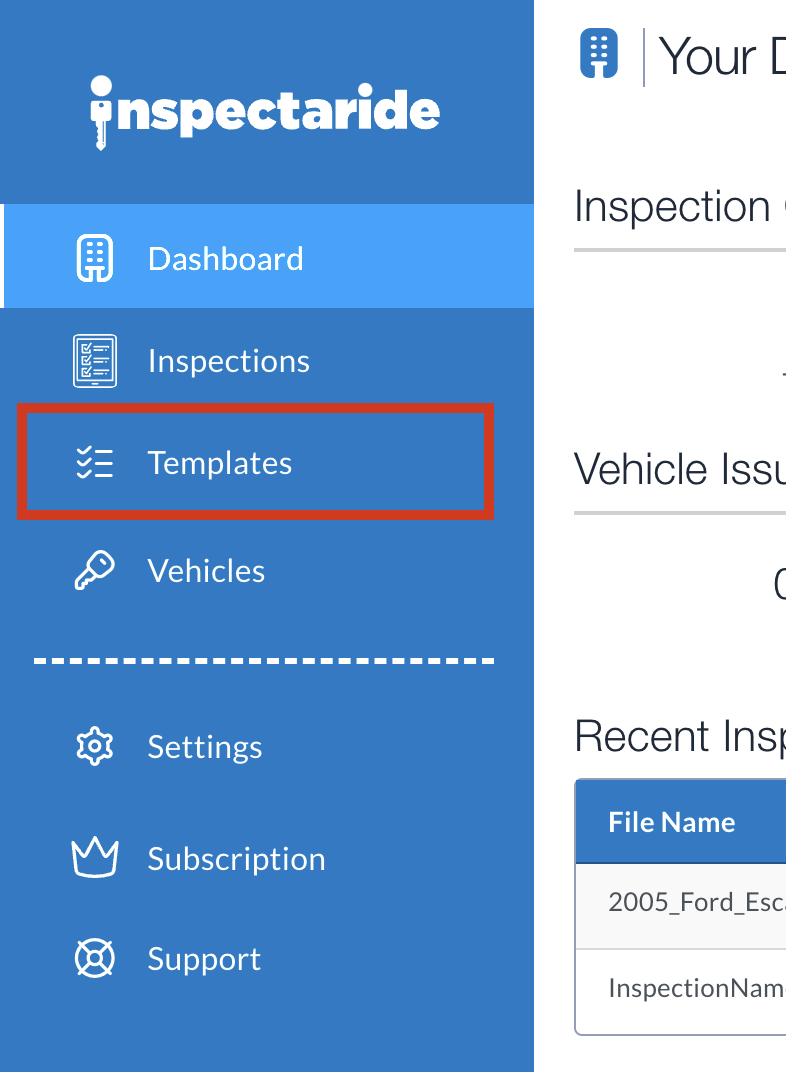Open the Dashboard menu item
The image size is (786, 1072).
[267, 256]
